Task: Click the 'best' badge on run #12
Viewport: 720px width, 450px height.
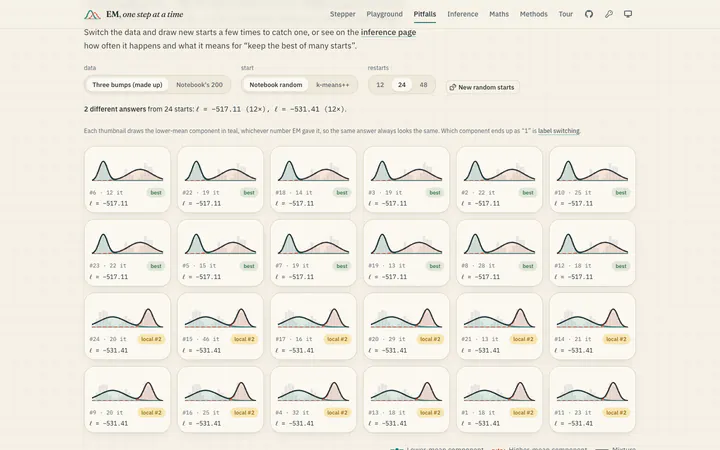Action: [621, 266]
